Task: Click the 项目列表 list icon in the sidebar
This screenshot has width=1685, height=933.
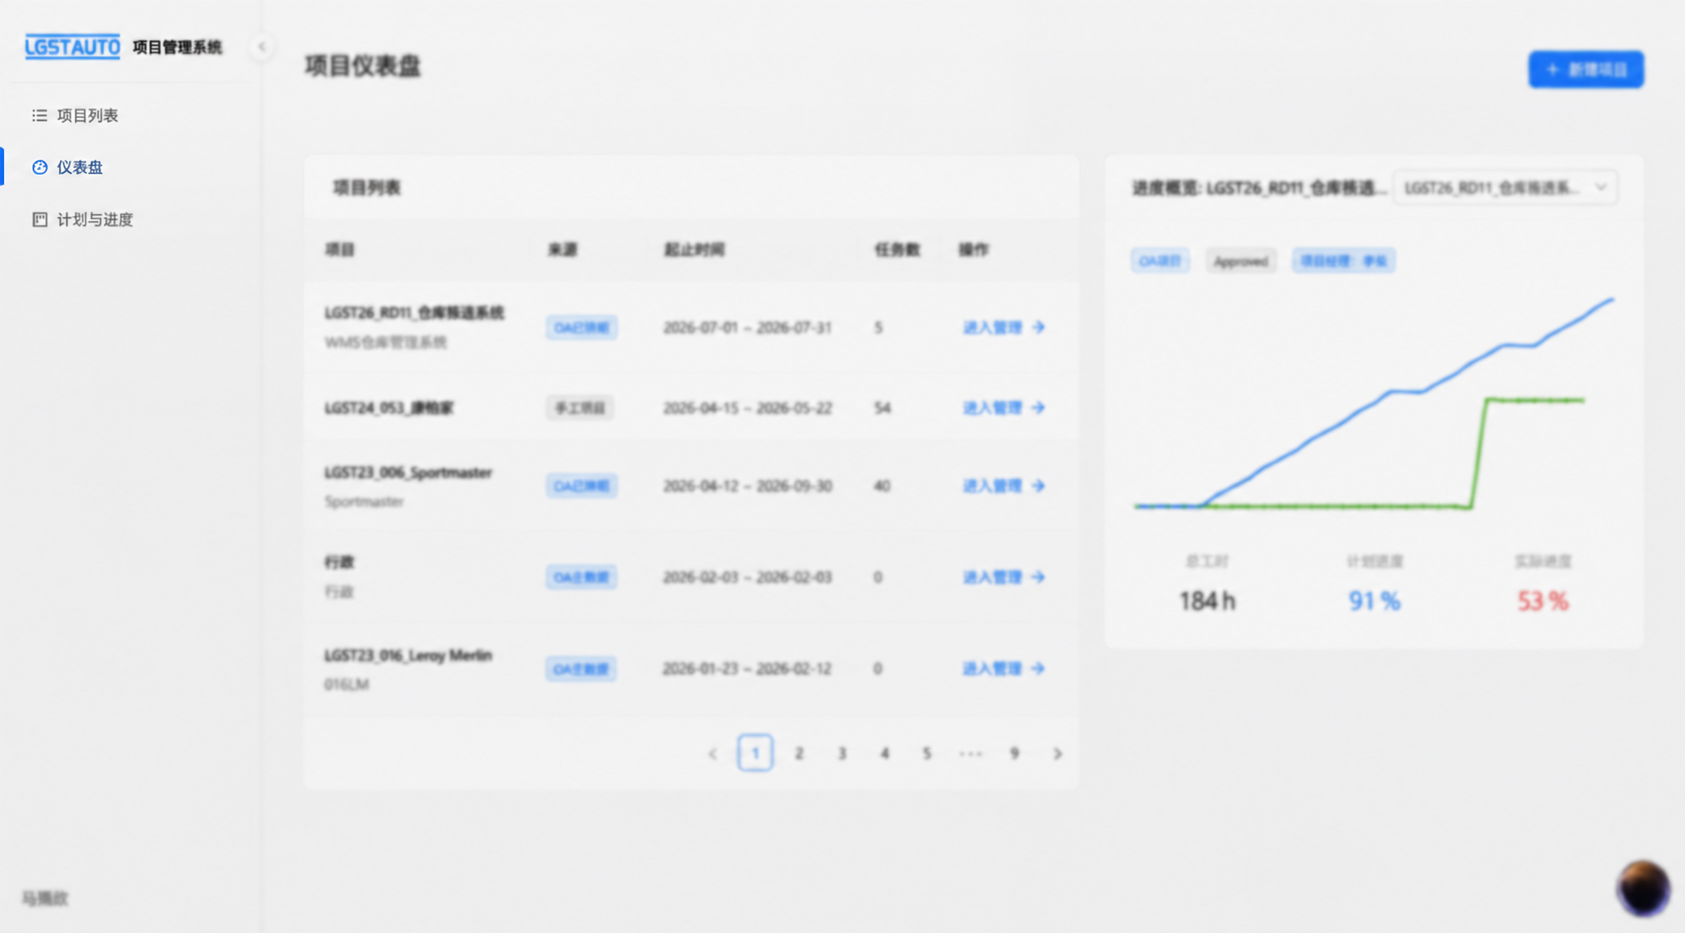Action: [x=39, y=115]
